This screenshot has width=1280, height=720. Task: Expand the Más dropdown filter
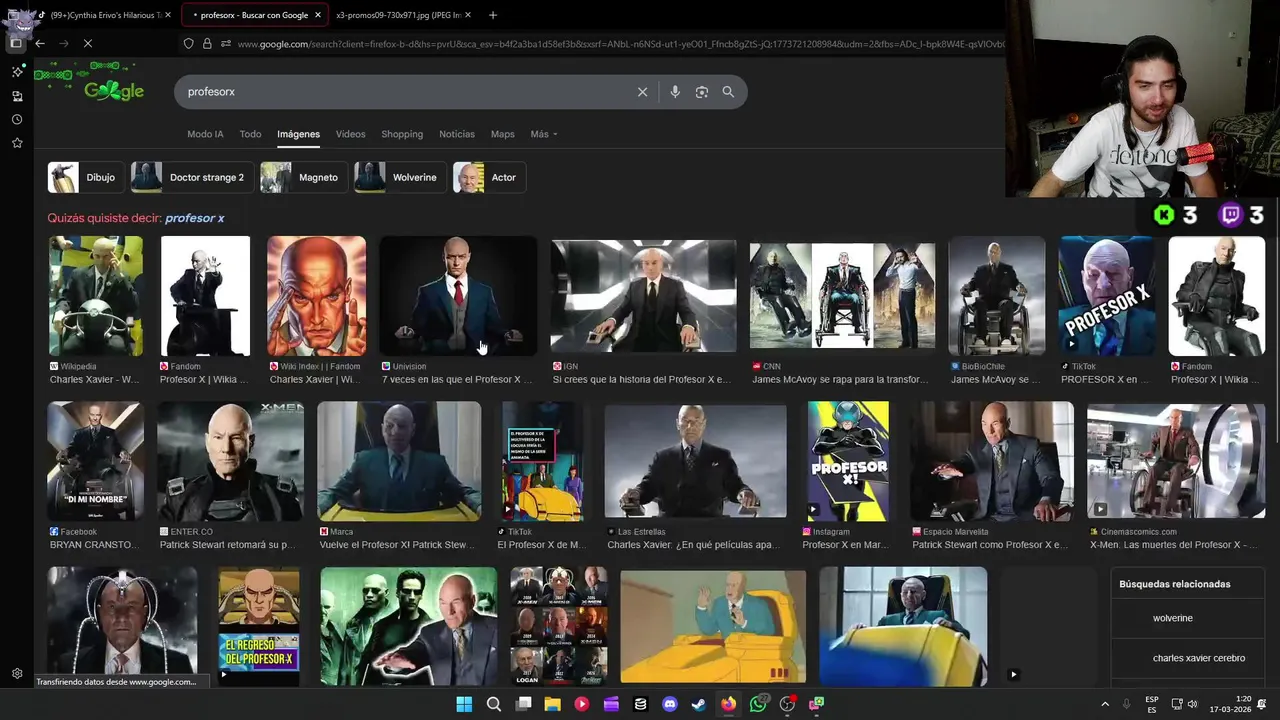(544, 134)
